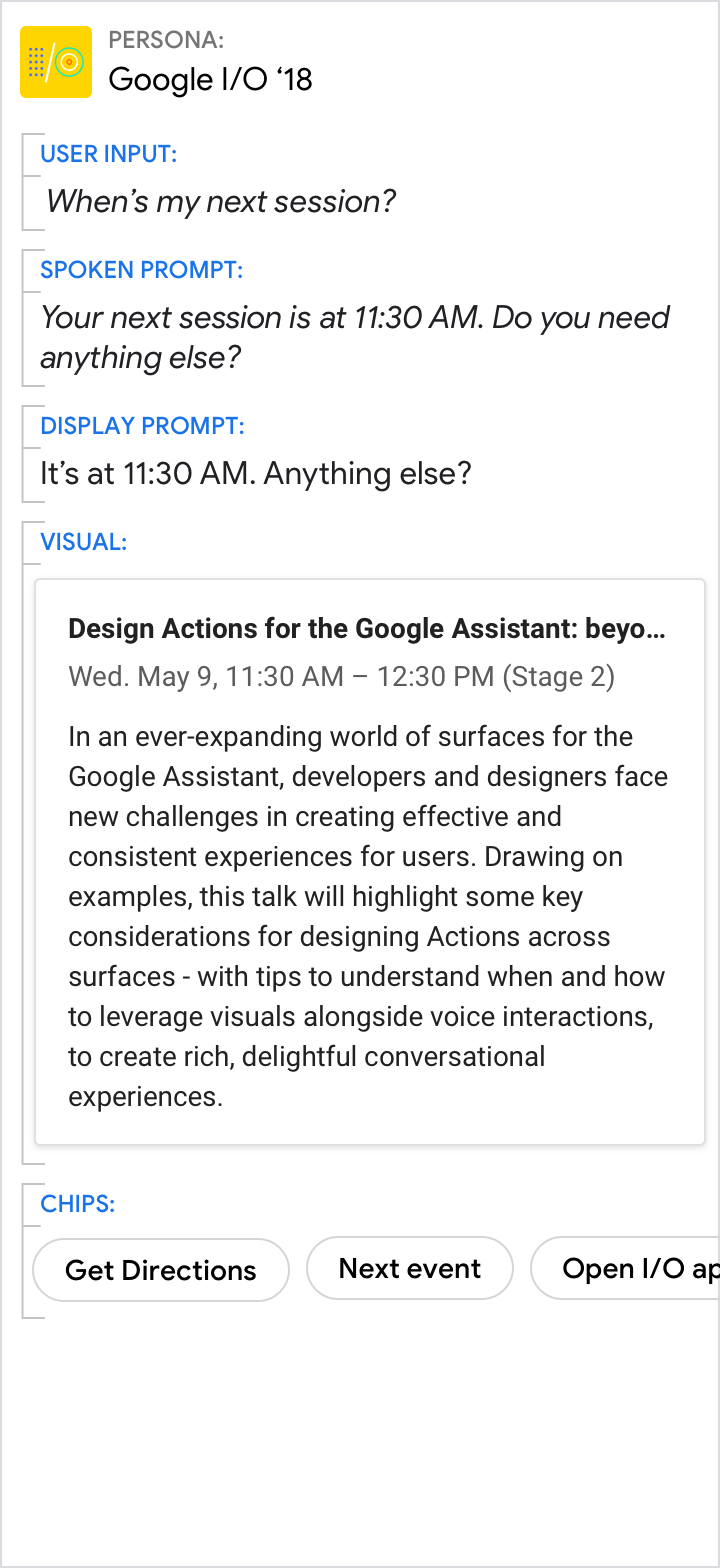The width and height of the screenshot is (720, 1568).
Task: Click the SPOKEN PROMPT section label
Action: 141,270
